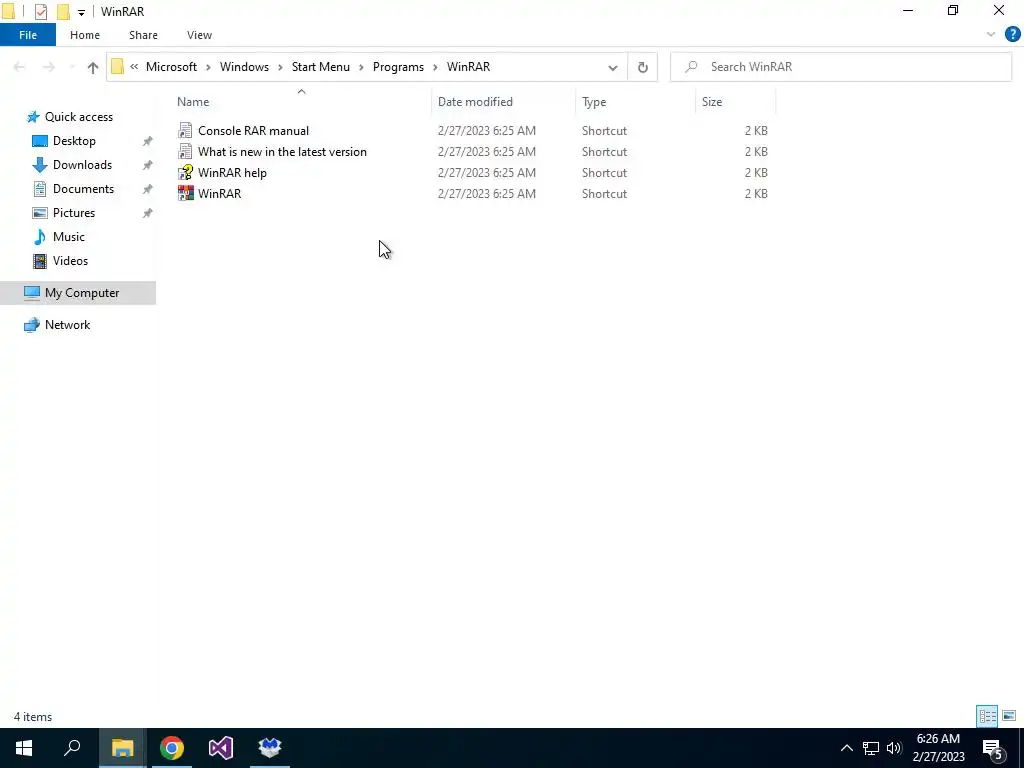Click New folder icon in quick access toolbar

click(x=63, y=11)
